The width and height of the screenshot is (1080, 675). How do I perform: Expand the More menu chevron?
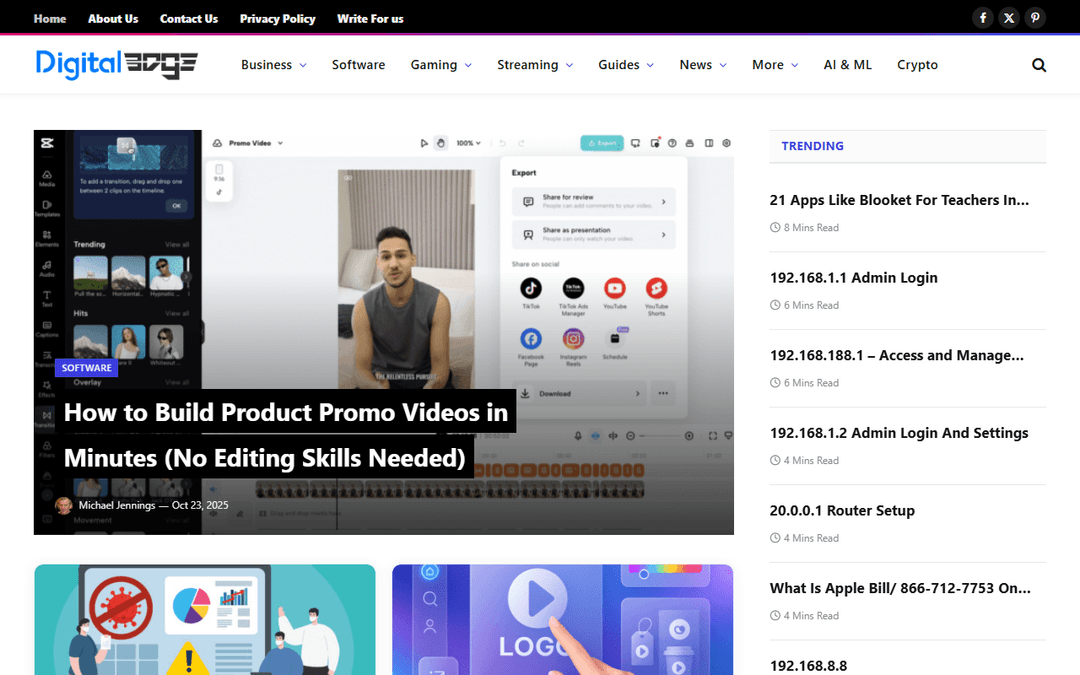tap(795, 65)
